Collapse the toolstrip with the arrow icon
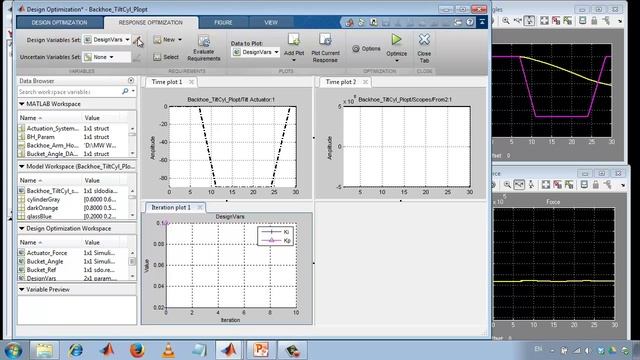Image resolution: width=640 pixels, height=360 pixels. click(x=482, y=22)
